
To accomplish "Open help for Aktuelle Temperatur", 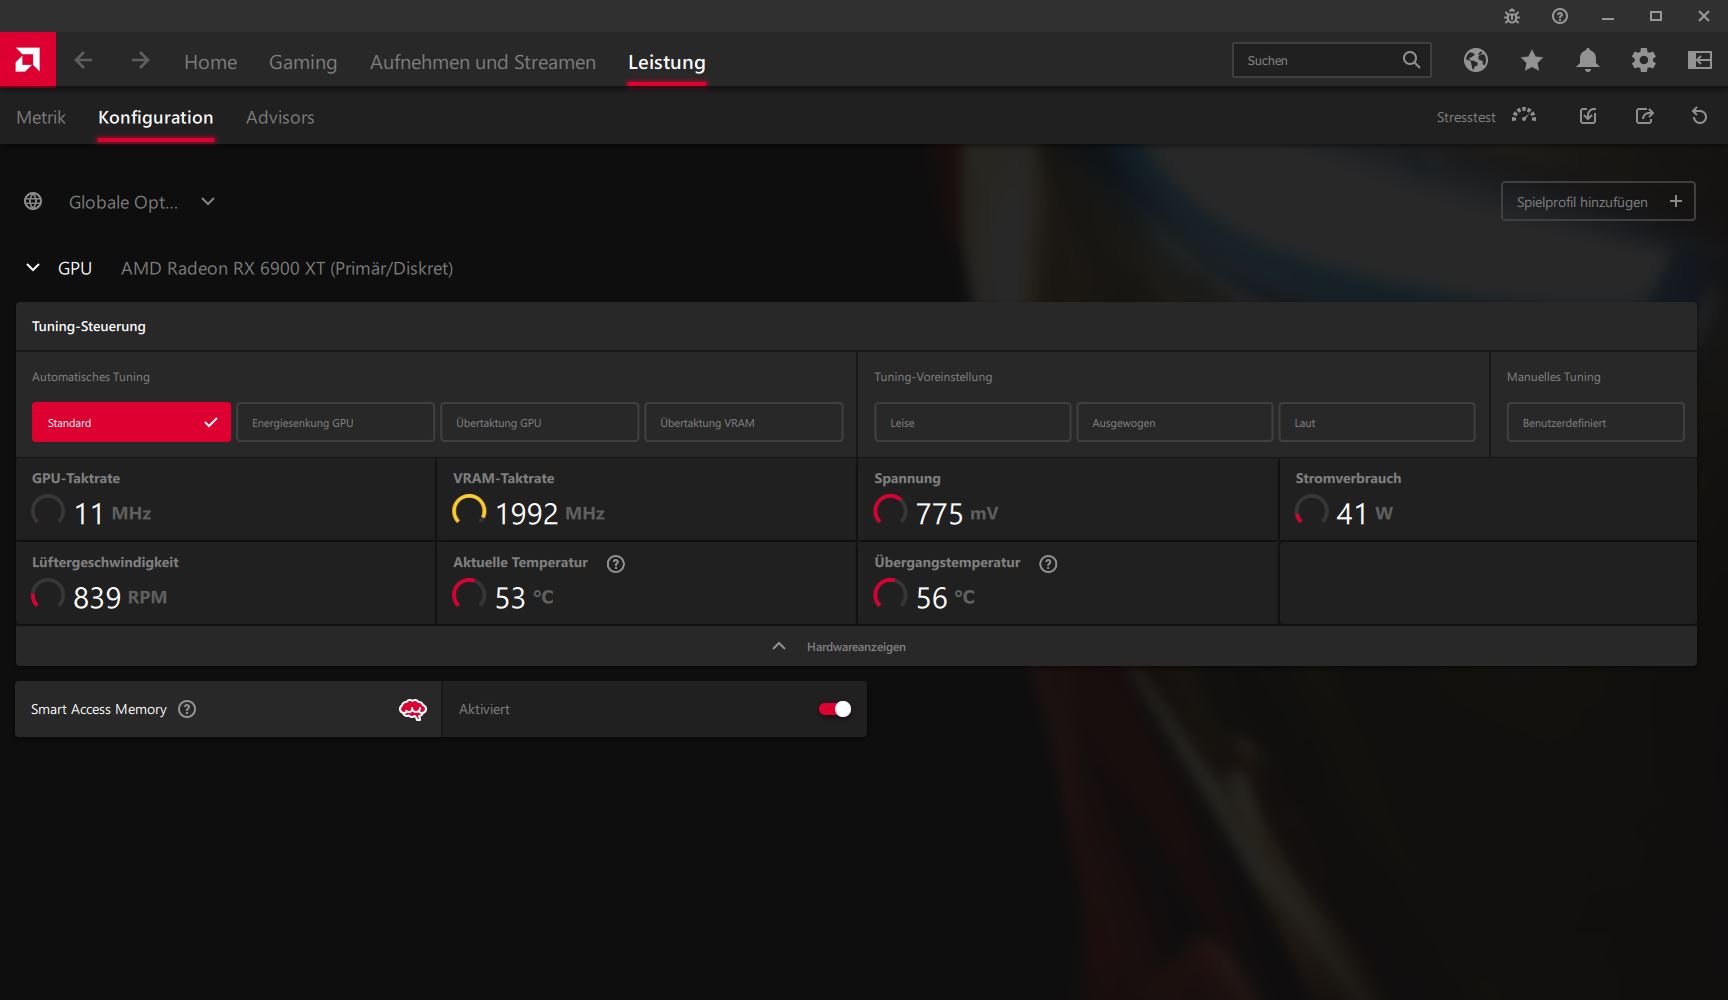I will click(x=616, y=563).
